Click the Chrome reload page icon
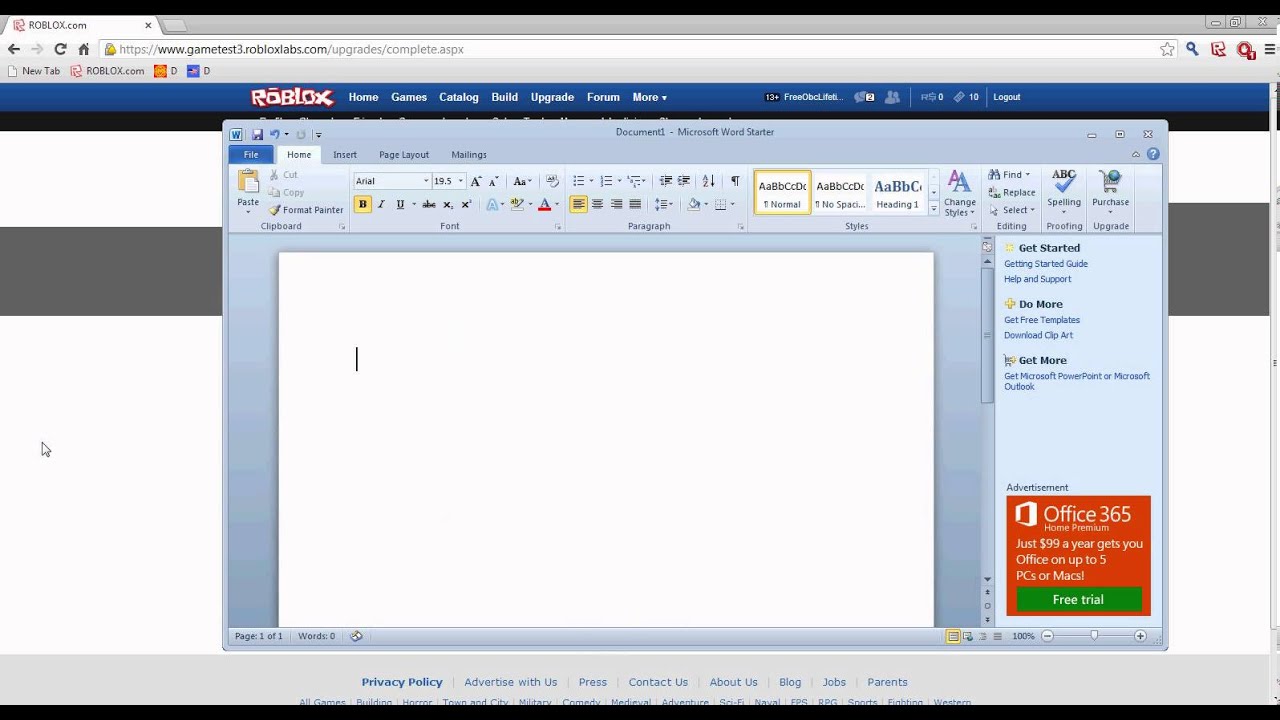 (60, 49)
